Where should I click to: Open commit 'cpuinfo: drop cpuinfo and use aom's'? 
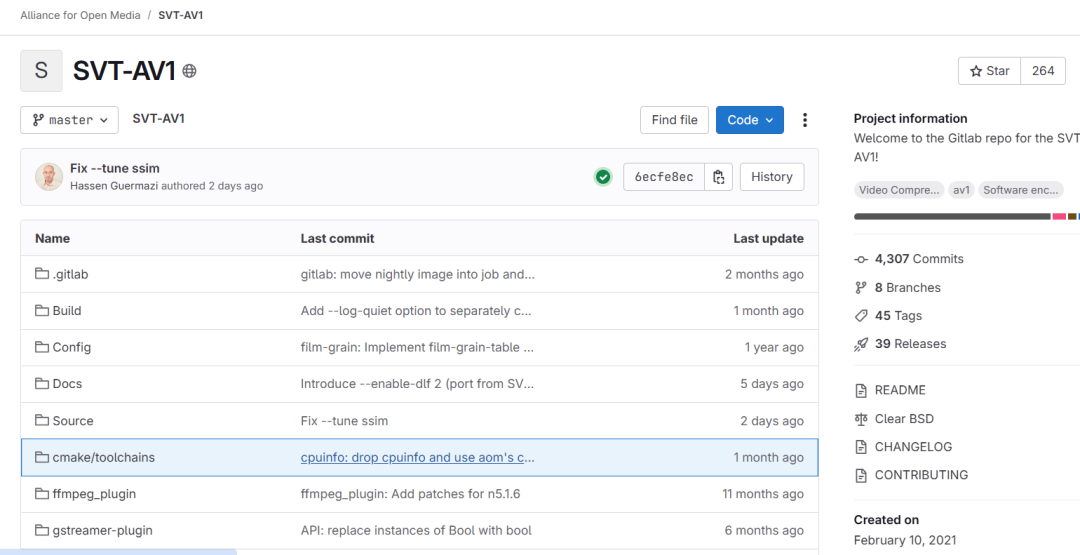417,457
